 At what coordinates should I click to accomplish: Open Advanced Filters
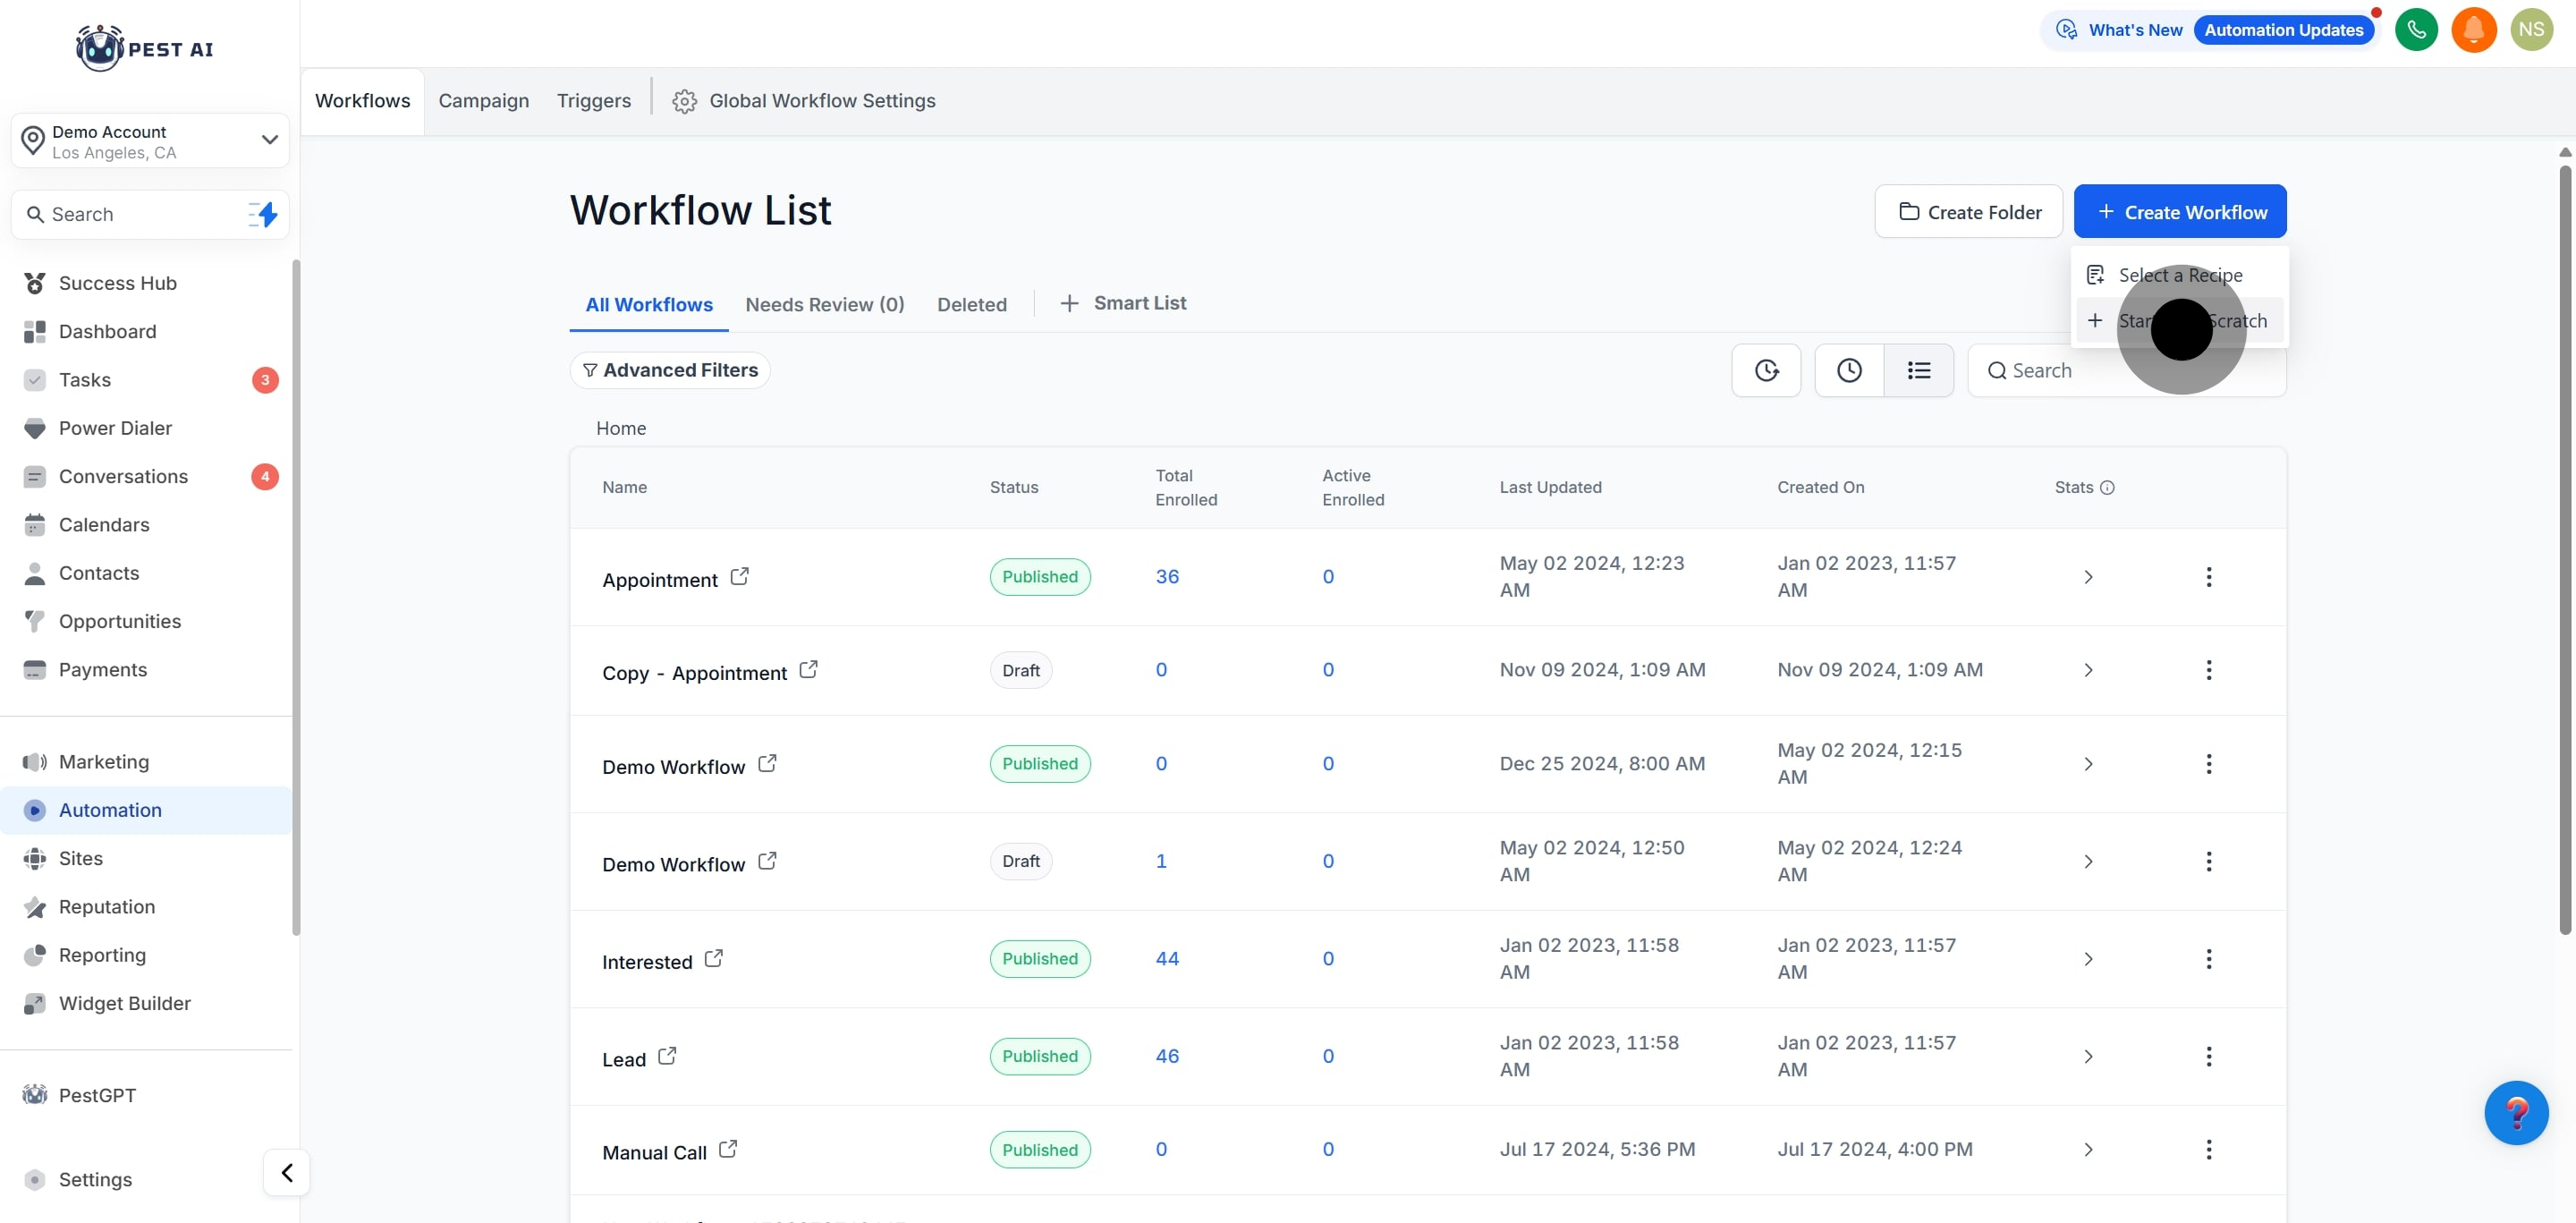pyautogui.click(x=670, y=371)
